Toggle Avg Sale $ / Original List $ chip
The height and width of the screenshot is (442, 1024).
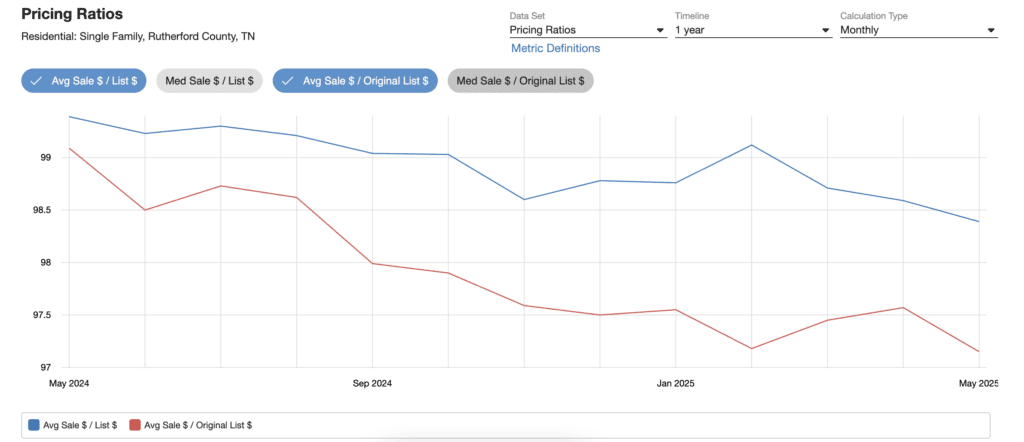pos(355,81)
